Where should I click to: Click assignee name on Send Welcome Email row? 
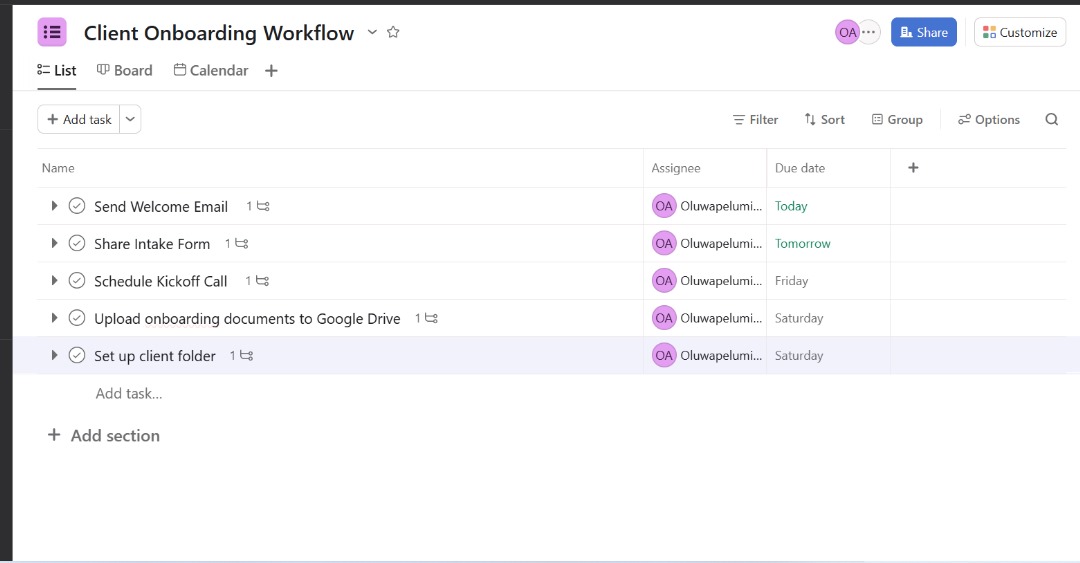tap(721, 206)
